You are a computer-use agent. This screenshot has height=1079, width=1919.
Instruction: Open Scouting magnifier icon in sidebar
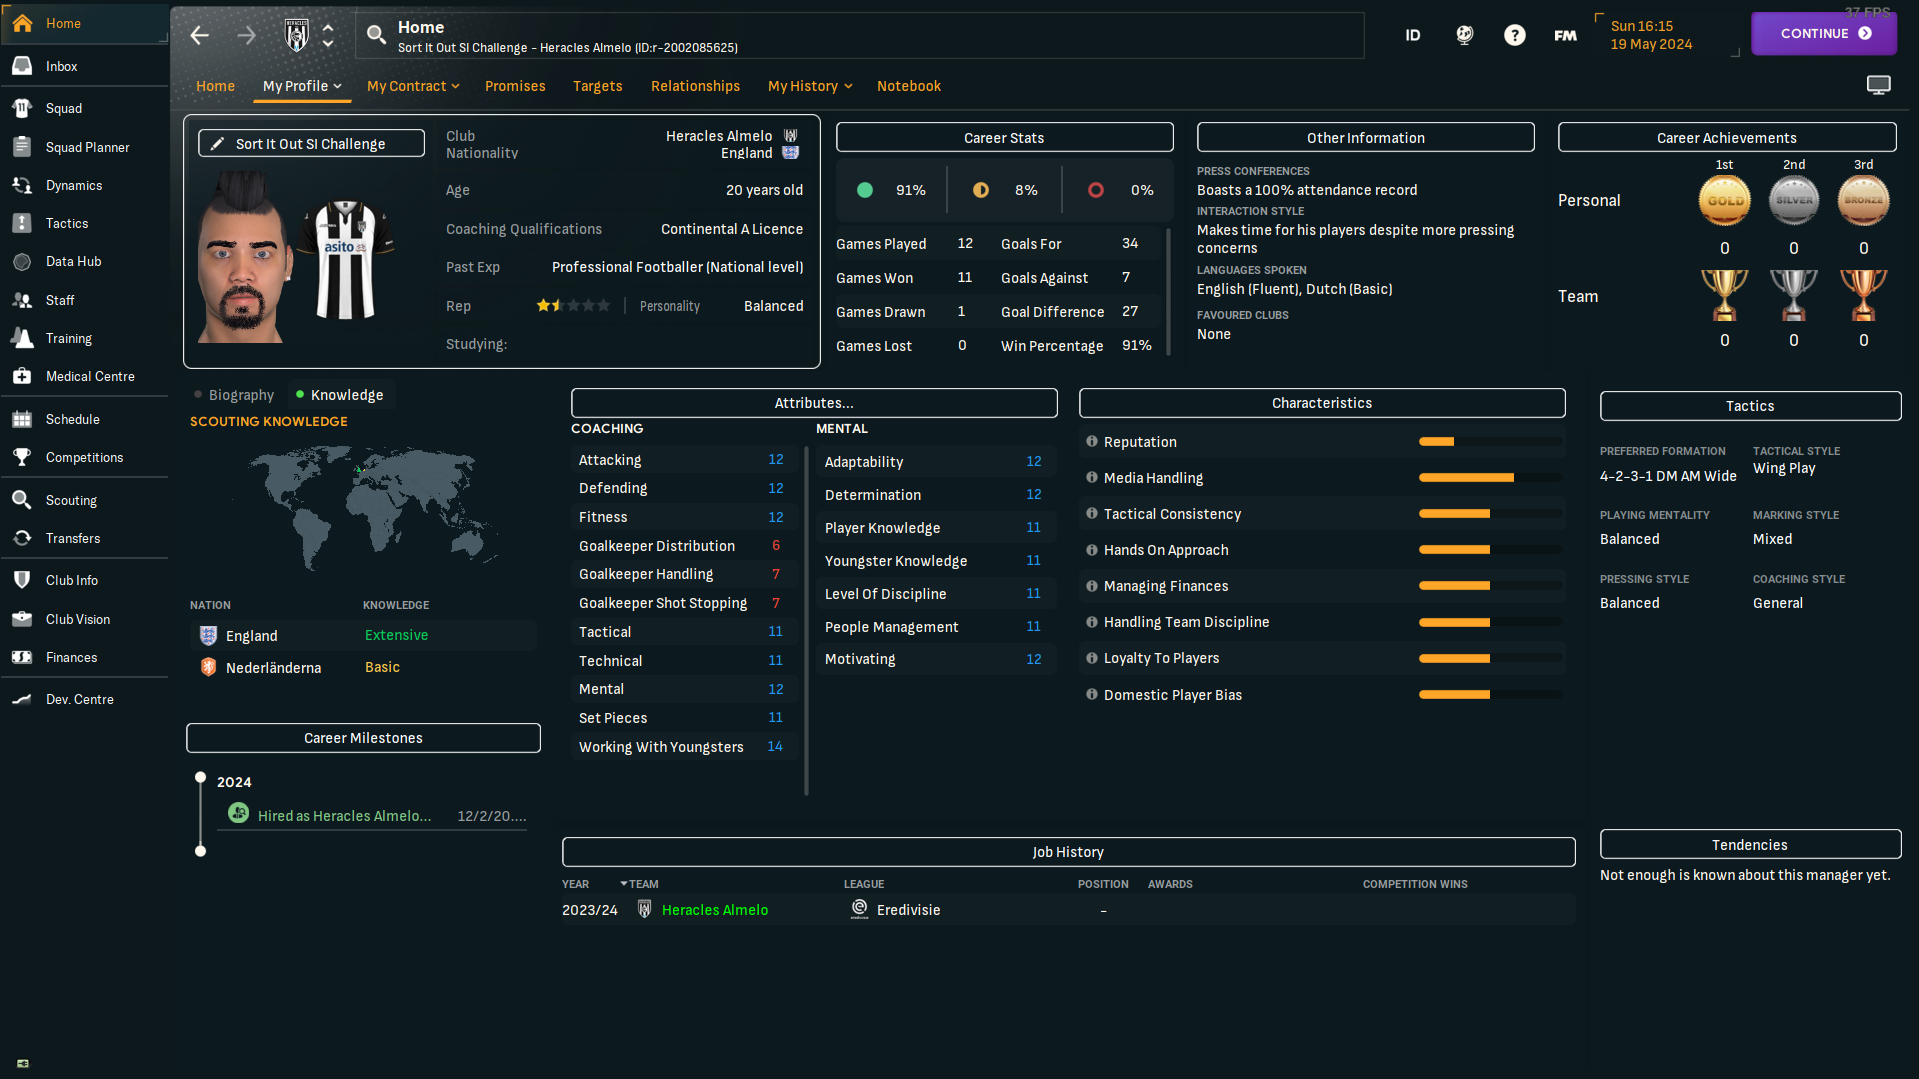tap(22, 500)
